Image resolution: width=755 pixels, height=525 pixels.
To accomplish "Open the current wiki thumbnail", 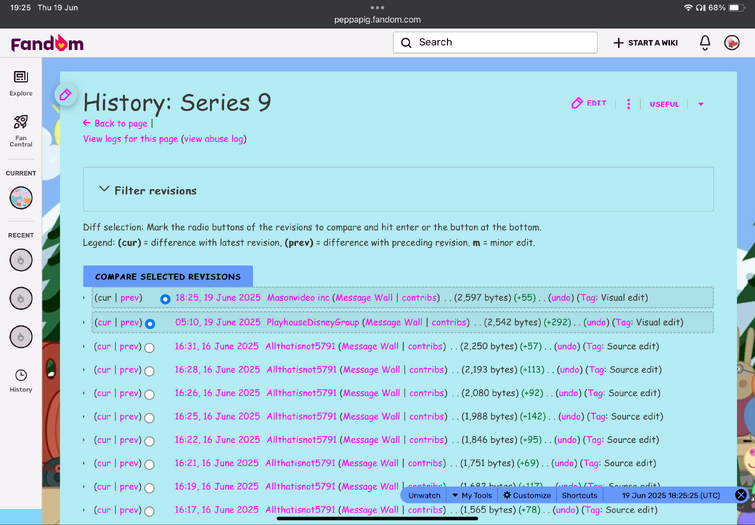I will click(21, 197).
